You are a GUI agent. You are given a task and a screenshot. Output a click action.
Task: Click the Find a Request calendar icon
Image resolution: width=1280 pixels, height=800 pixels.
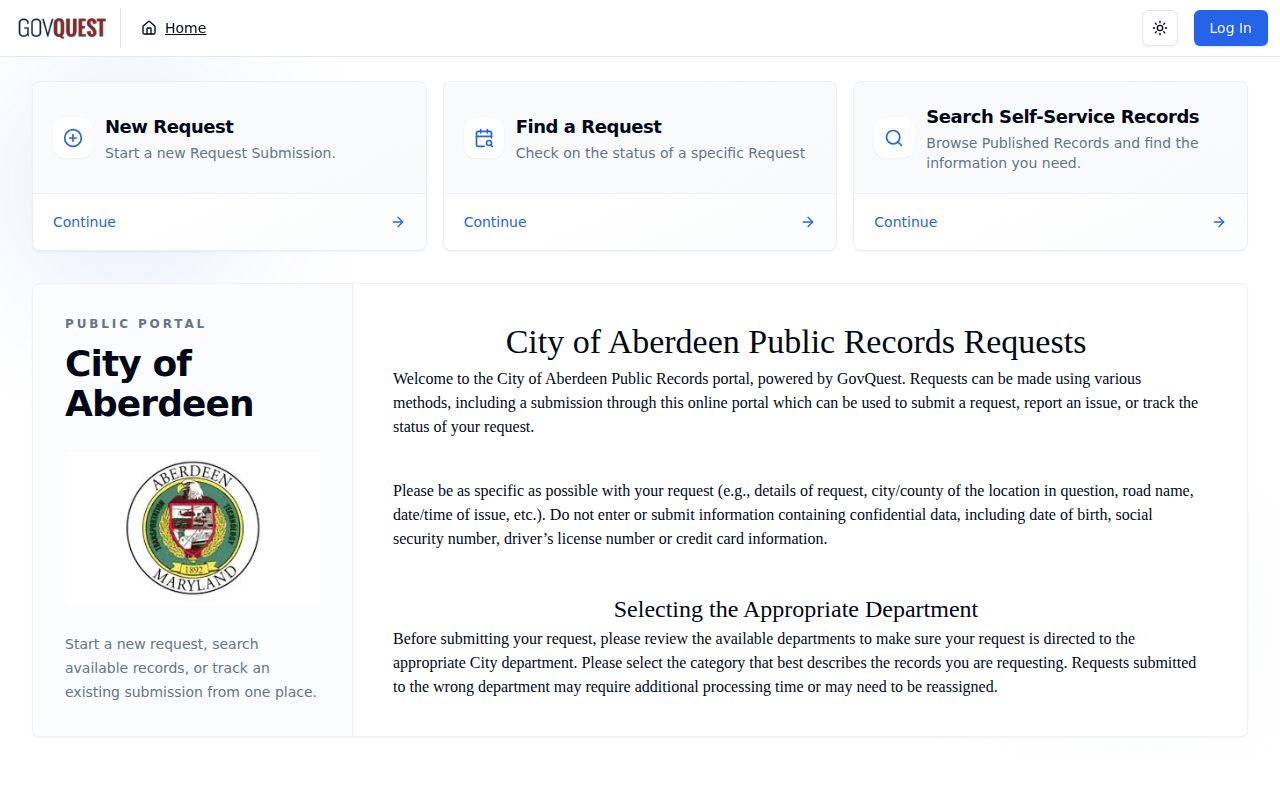tap(484, 138)
